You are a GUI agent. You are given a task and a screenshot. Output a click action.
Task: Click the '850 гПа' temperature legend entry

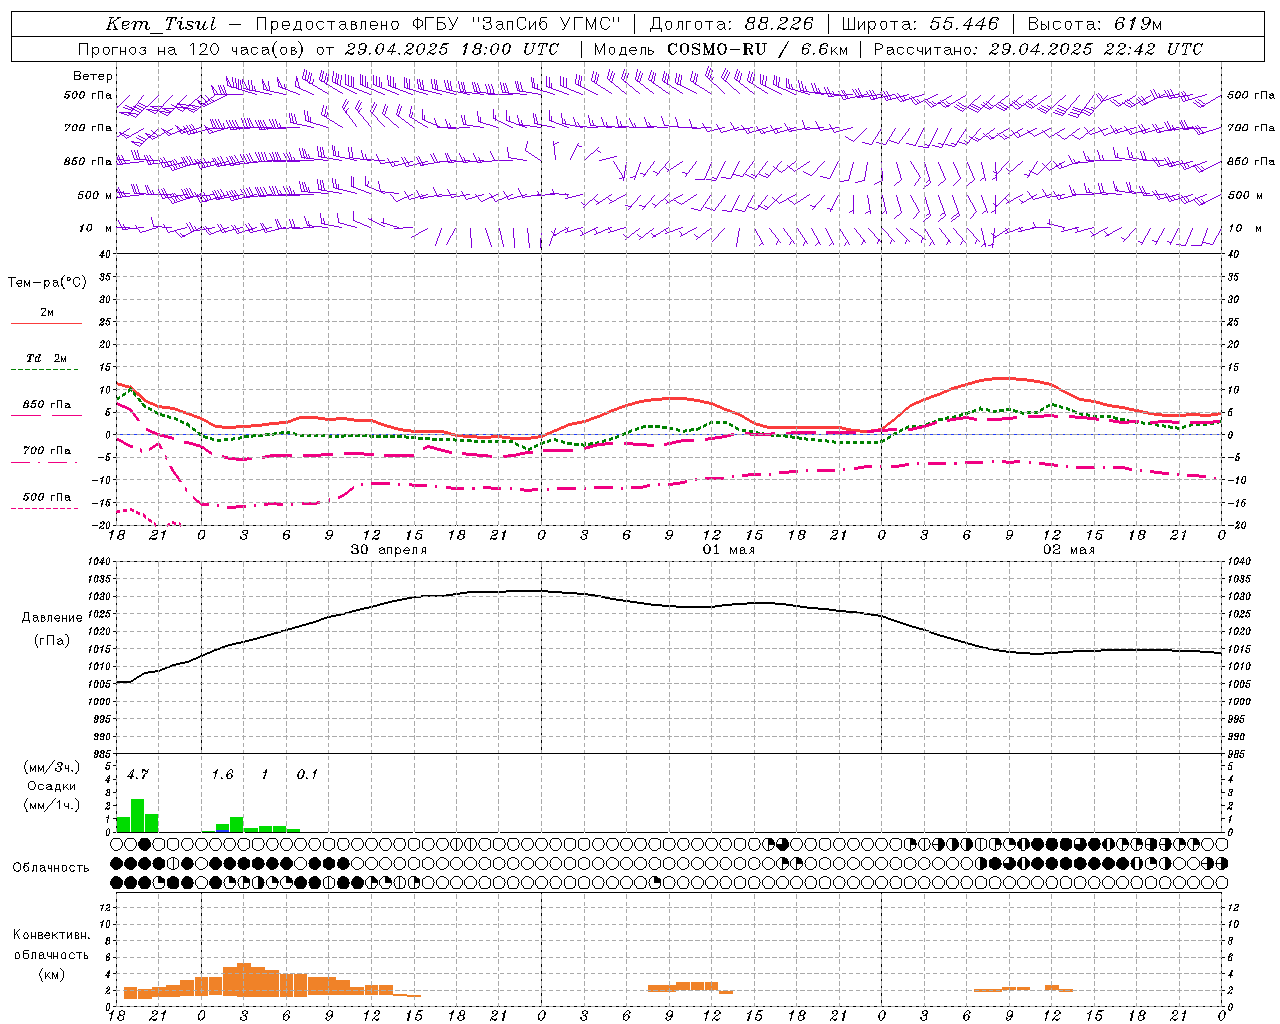[46, 405]
